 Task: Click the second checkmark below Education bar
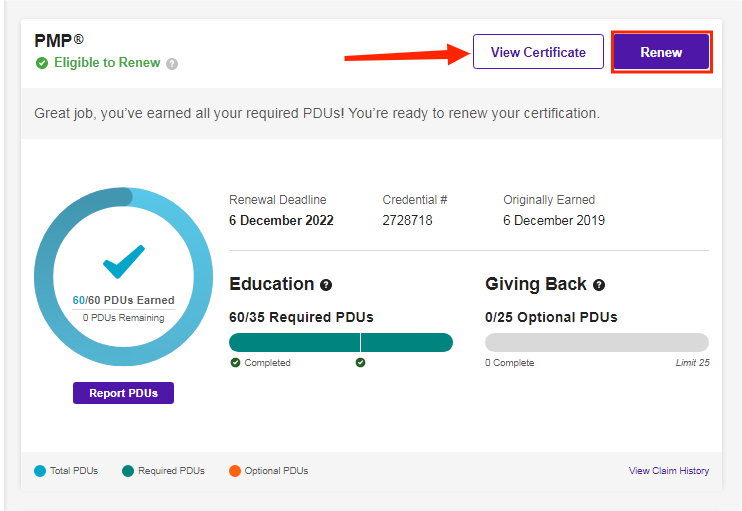(360, 363)
